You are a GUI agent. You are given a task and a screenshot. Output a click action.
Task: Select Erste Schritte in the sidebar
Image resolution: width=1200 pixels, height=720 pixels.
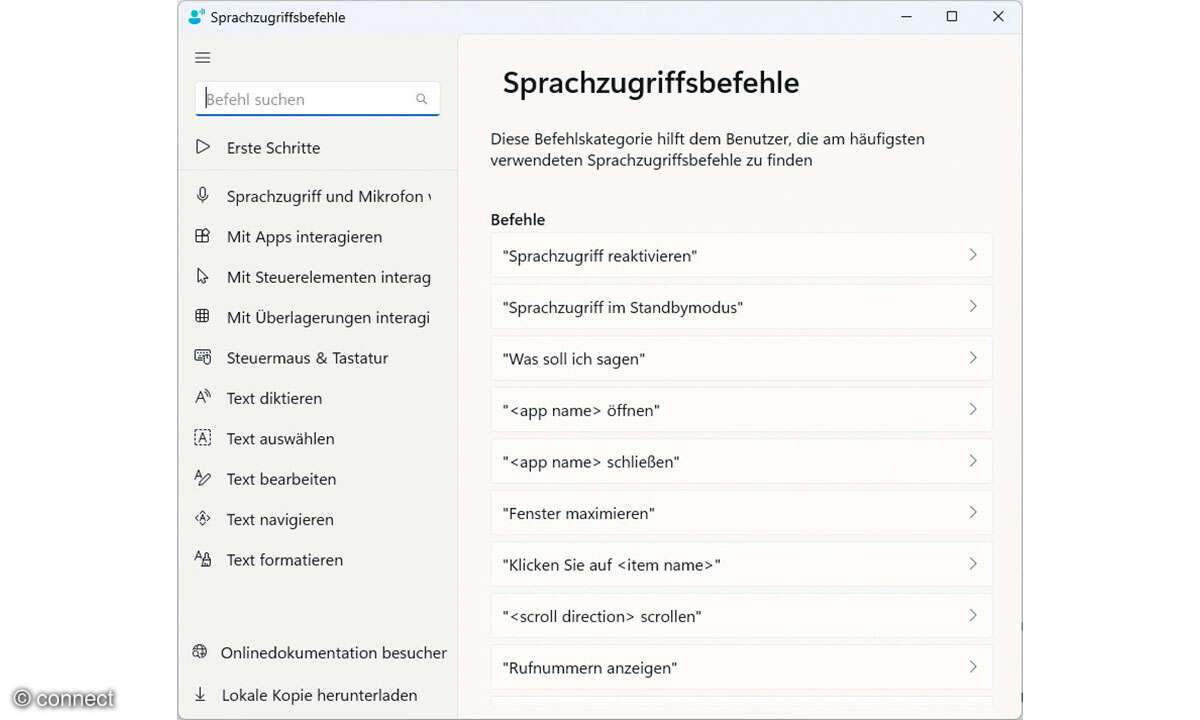click(272, 147)
